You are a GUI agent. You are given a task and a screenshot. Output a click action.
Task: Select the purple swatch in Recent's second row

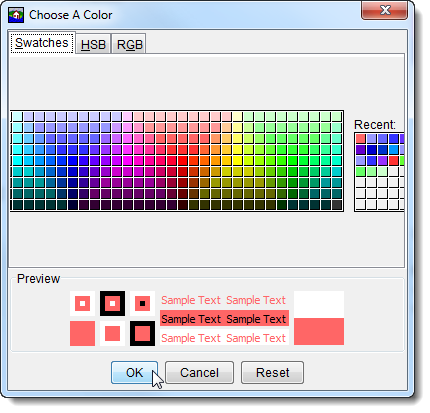361,150
